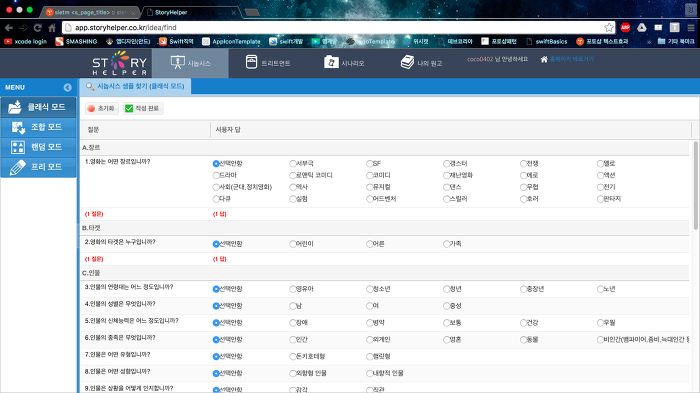Open the 기타 북마크 folder
Viewport: 700px width, 393px height.
(x=676, y=42)
